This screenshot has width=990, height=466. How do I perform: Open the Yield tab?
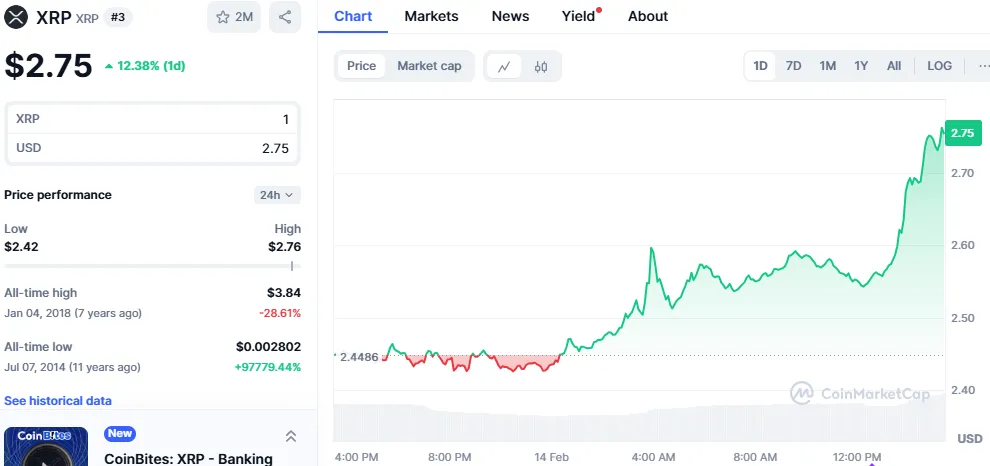tap(579, 16)
